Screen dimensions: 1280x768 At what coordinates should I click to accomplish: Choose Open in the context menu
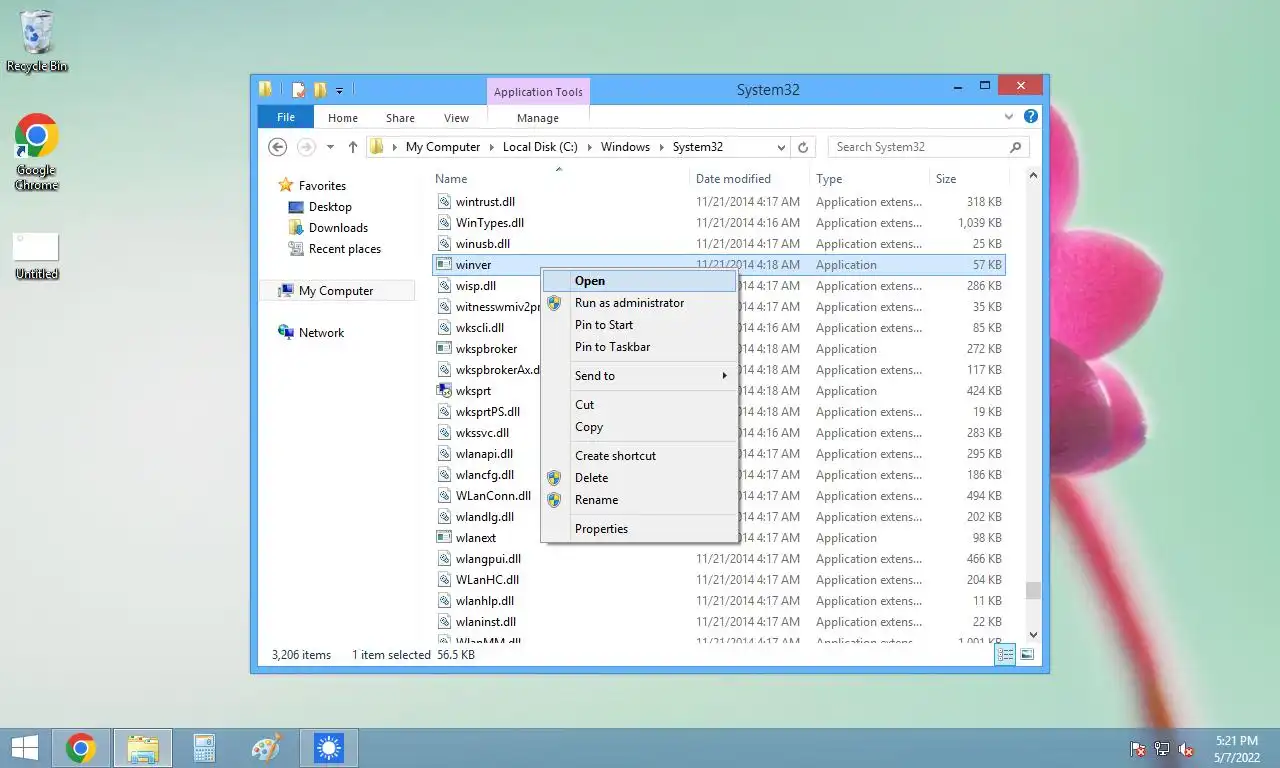click(x=639, y=281)
